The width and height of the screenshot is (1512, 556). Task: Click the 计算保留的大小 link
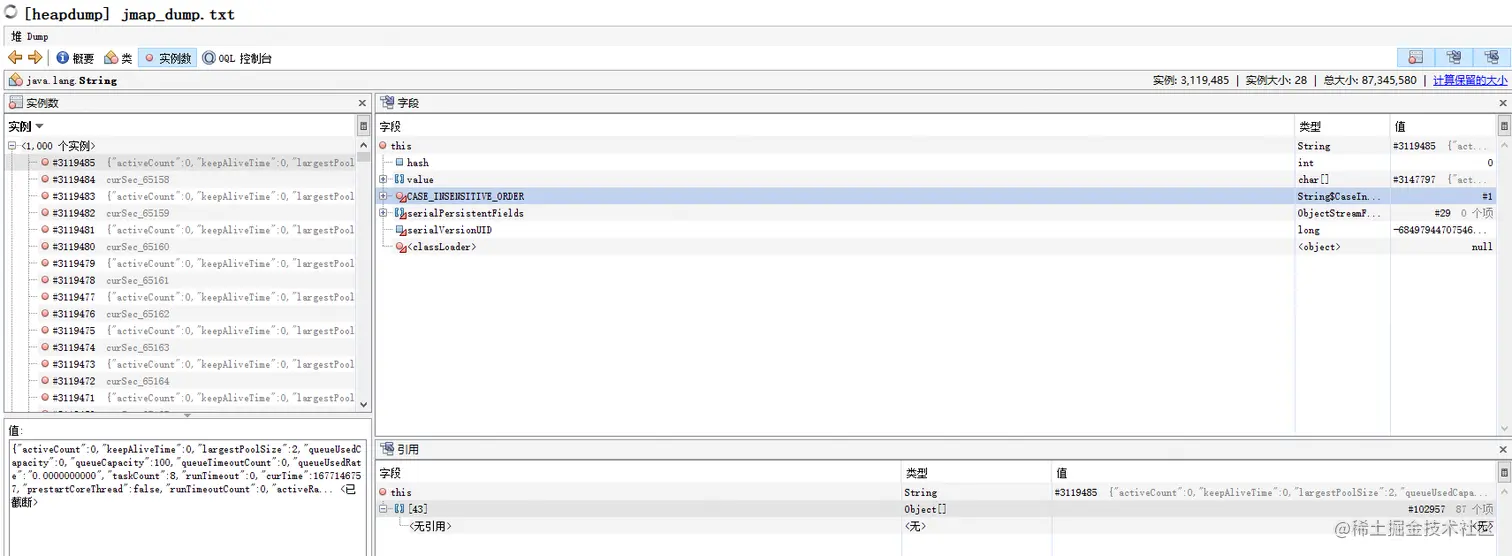pos(1470,80)
